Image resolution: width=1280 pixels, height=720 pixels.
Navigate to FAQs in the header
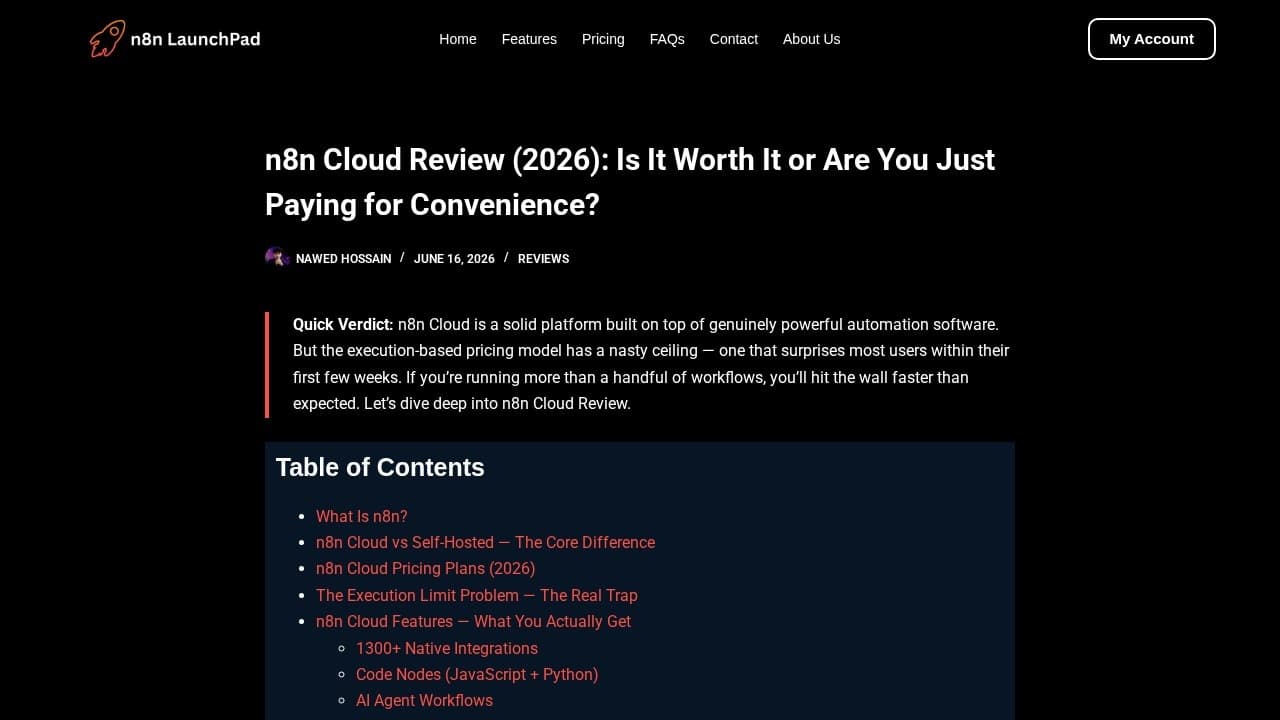pos(667,39)
